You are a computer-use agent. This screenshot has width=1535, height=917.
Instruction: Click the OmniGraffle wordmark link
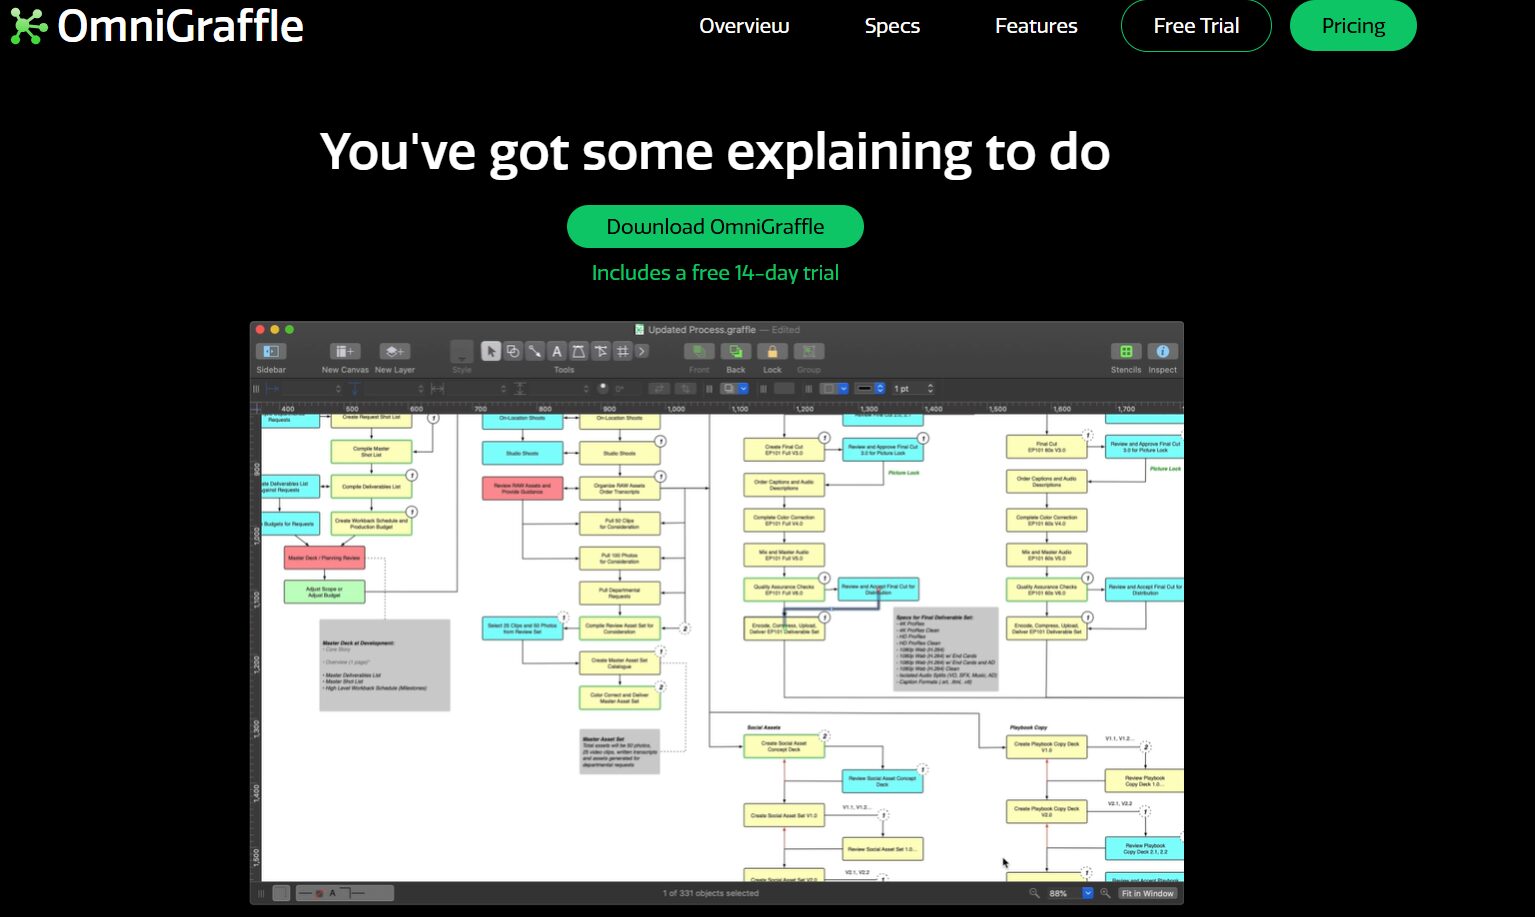(x=180, y=26)
